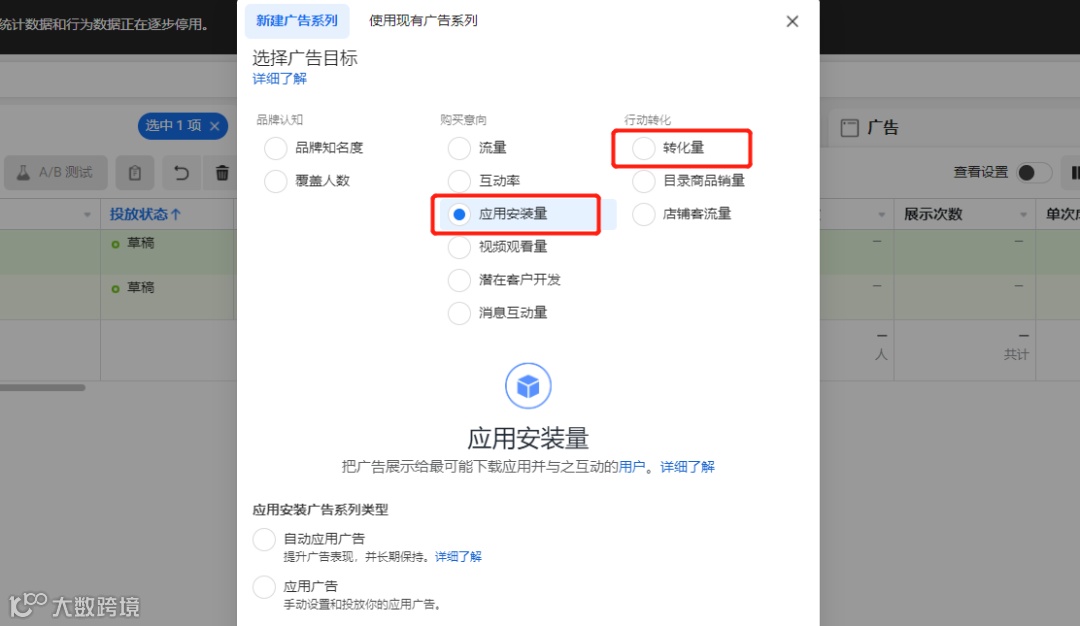Click the blue app cube icon

(x=528, y=386)
